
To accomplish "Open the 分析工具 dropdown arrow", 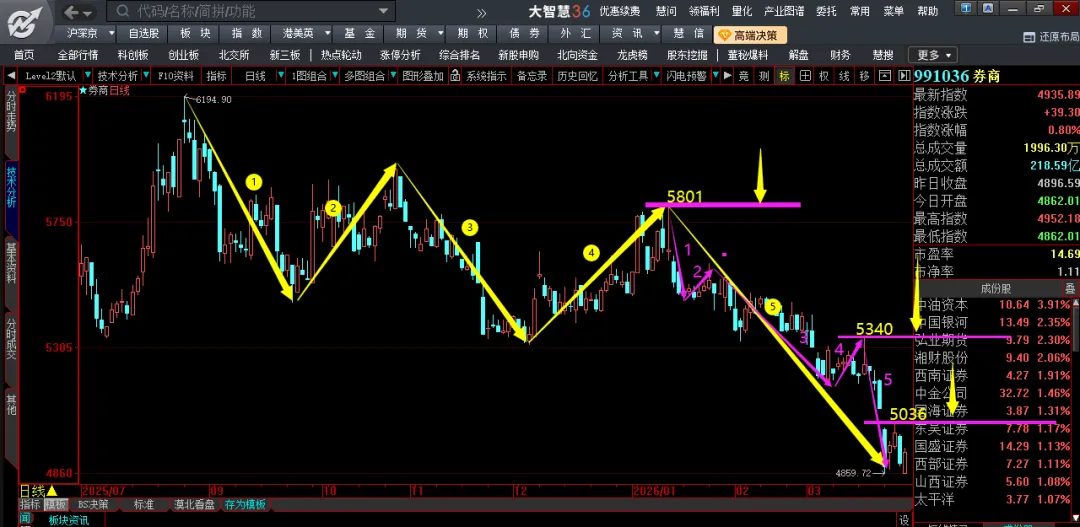I will [x=654, y=76].
